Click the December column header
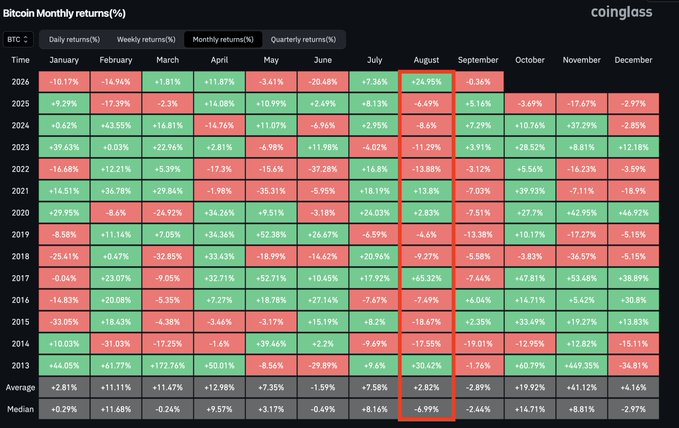The width and height of the screenshot is (679, 428). point(633,60)
